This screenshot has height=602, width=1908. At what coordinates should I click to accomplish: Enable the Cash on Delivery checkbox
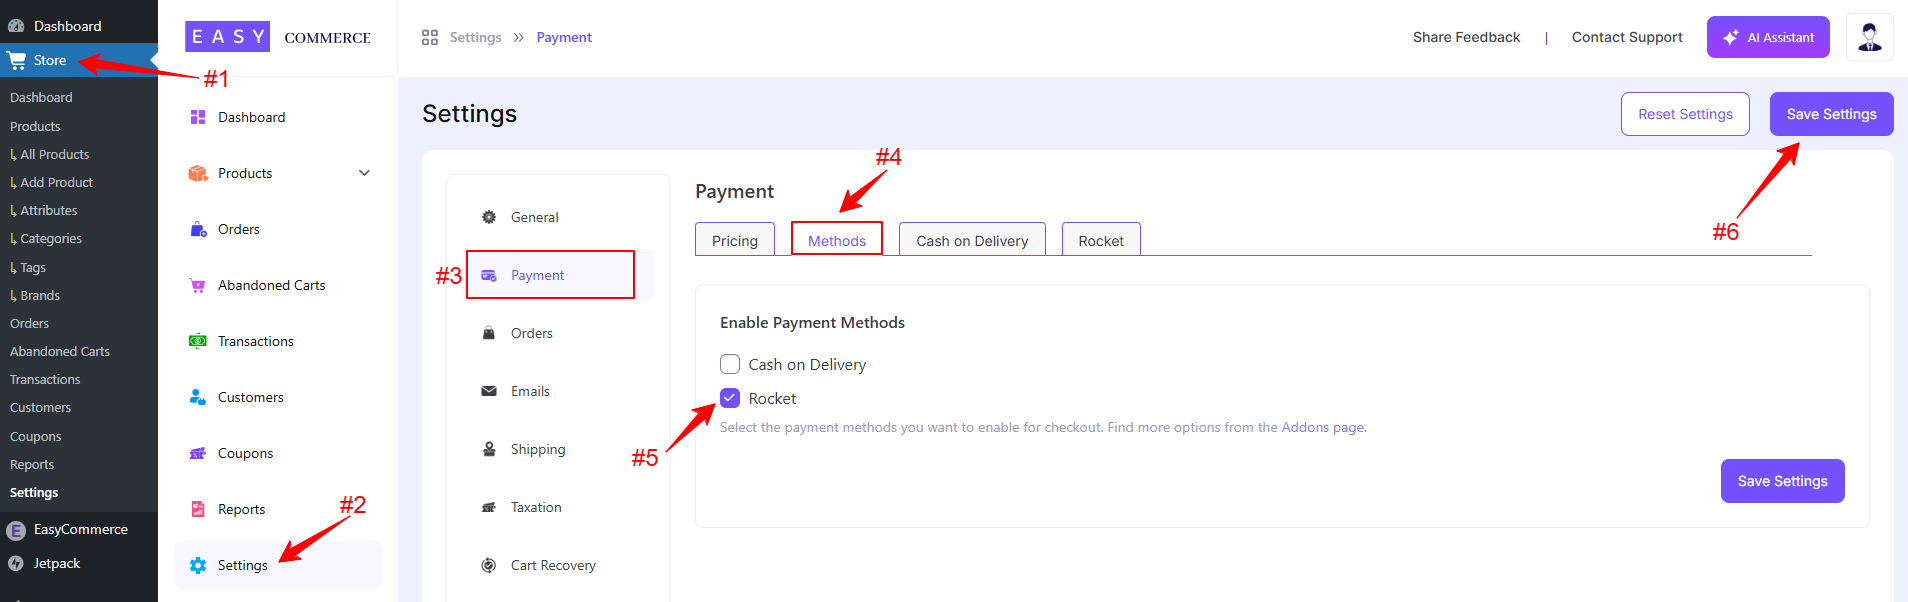[730, 364]
